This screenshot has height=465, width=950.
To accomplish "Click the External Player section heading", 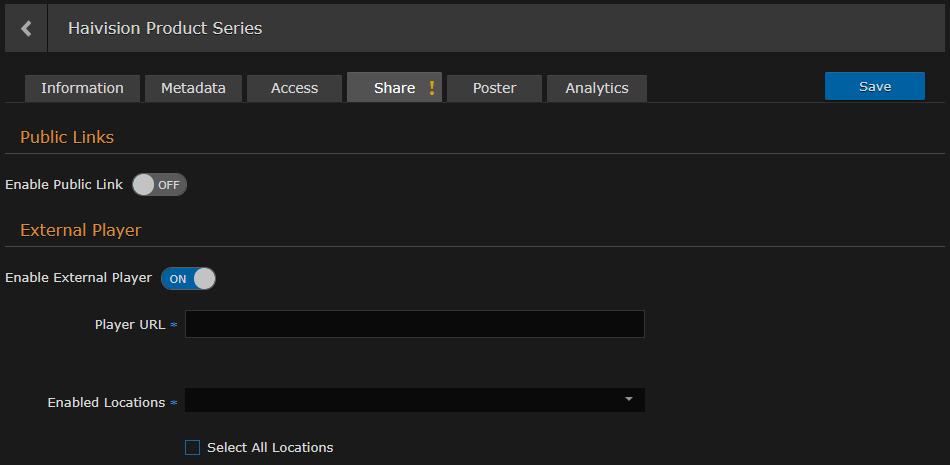I will 81,230.
